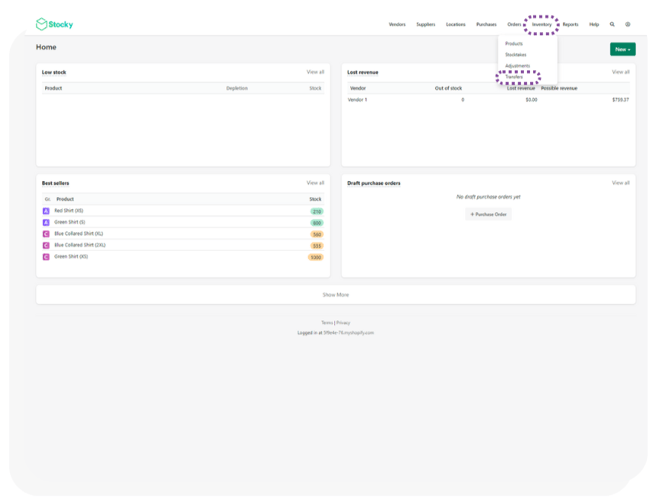This screenshot has width=670, height=502.
Task: Open the Inventory dropdown menu
Action: tap(542, 24)
